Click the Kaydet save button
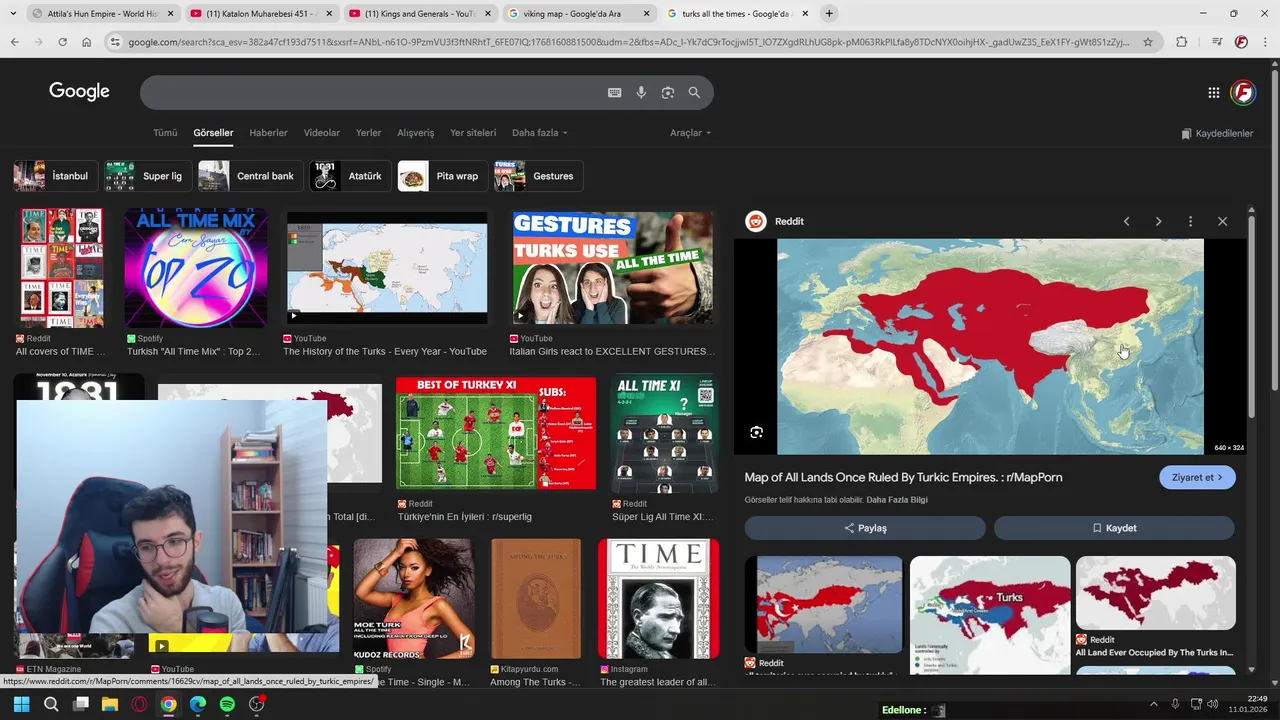The width and height of the screenshot is (1280, 720). [x=1114, y=528]
